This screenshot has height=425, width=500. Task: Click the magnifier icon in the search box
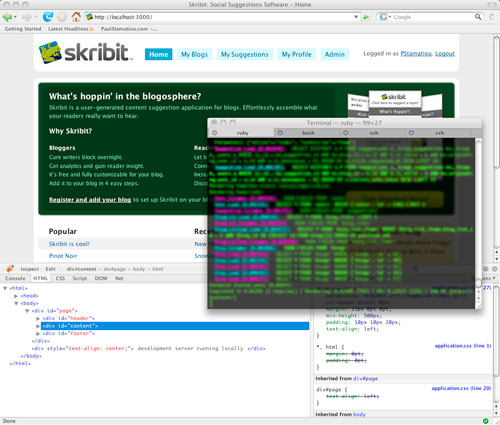[x=478, y=17]
